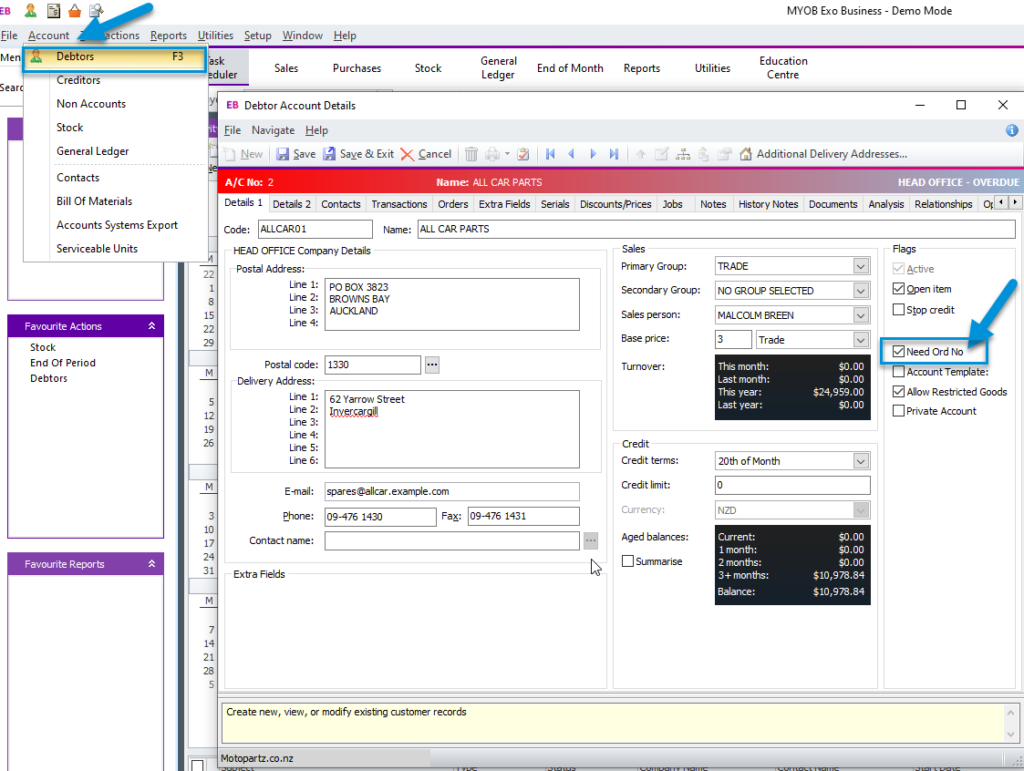Check the Summarise aged balances box
This screenshot has width=1024, height=771.
click(x=628, y=561)
